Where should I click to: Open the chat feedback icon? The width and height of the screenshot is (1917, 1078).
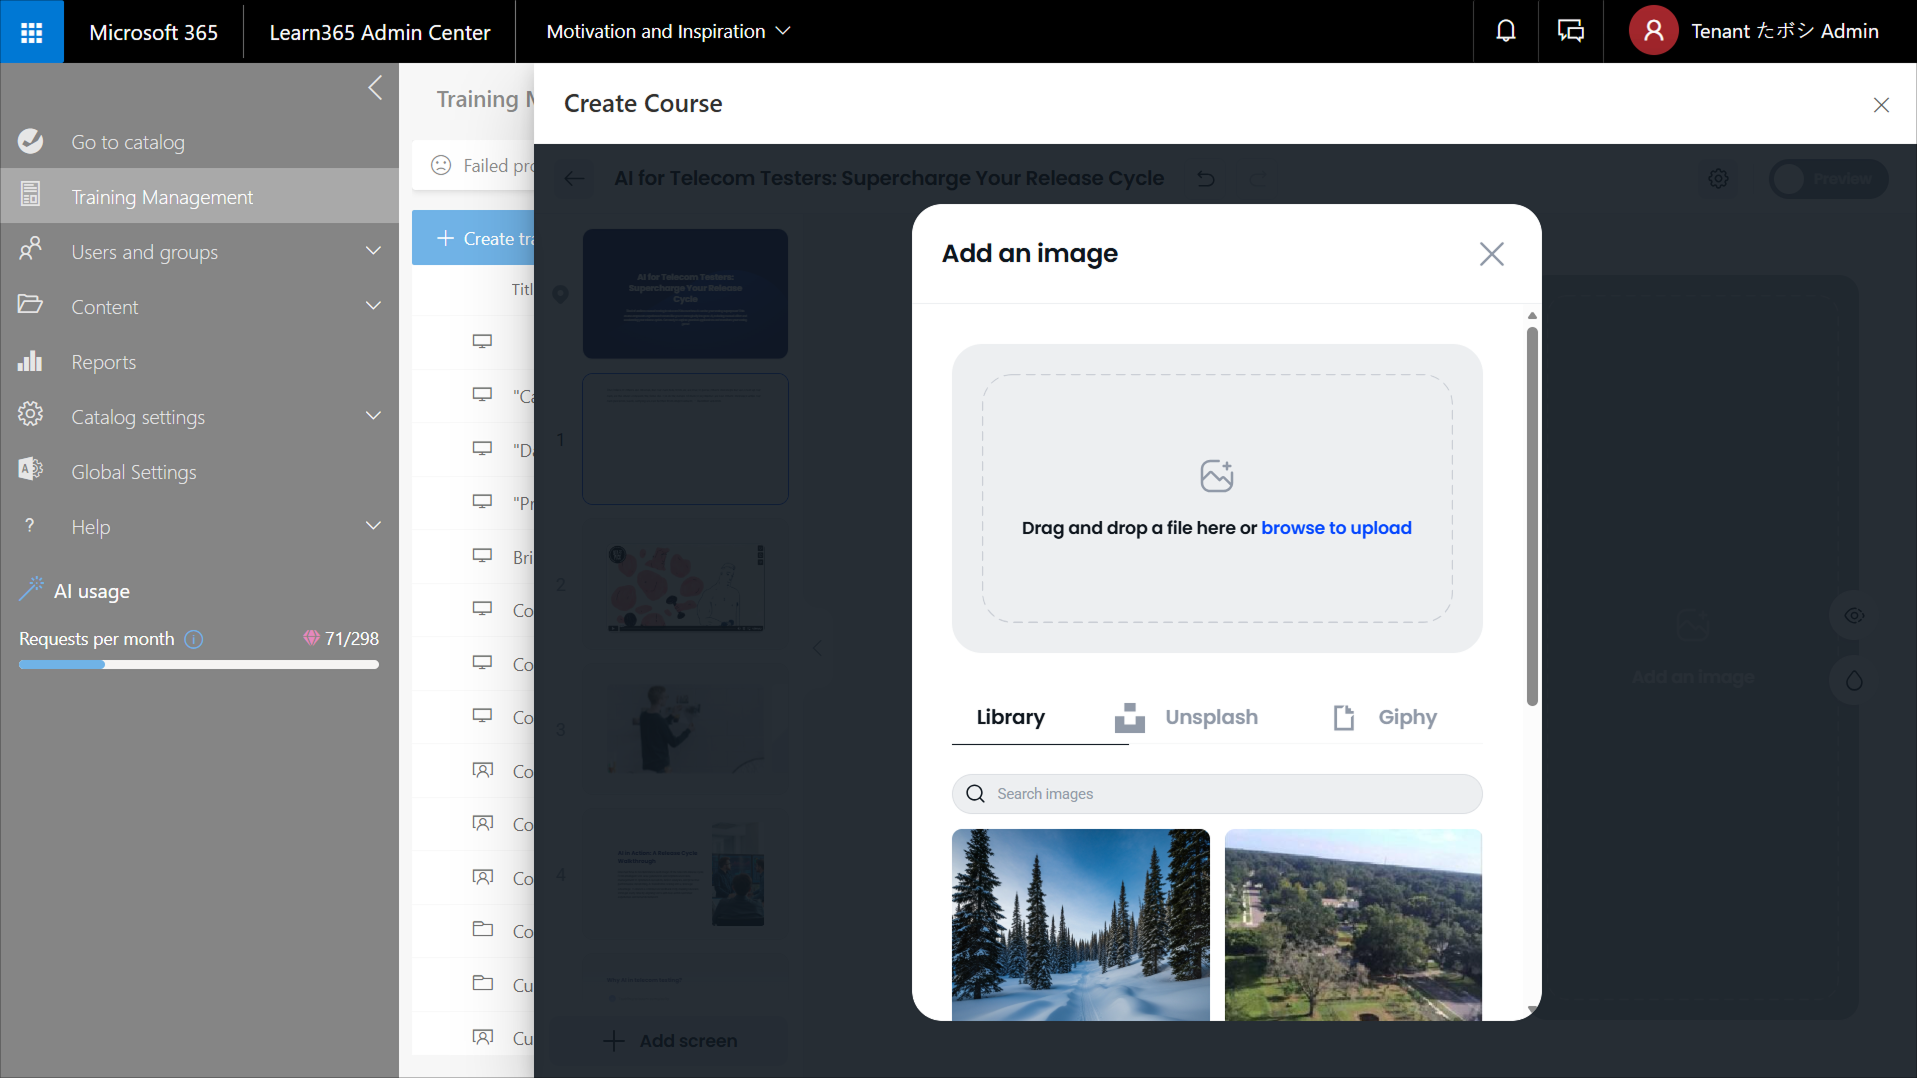pyautogui.click(x=1570, y=32)
